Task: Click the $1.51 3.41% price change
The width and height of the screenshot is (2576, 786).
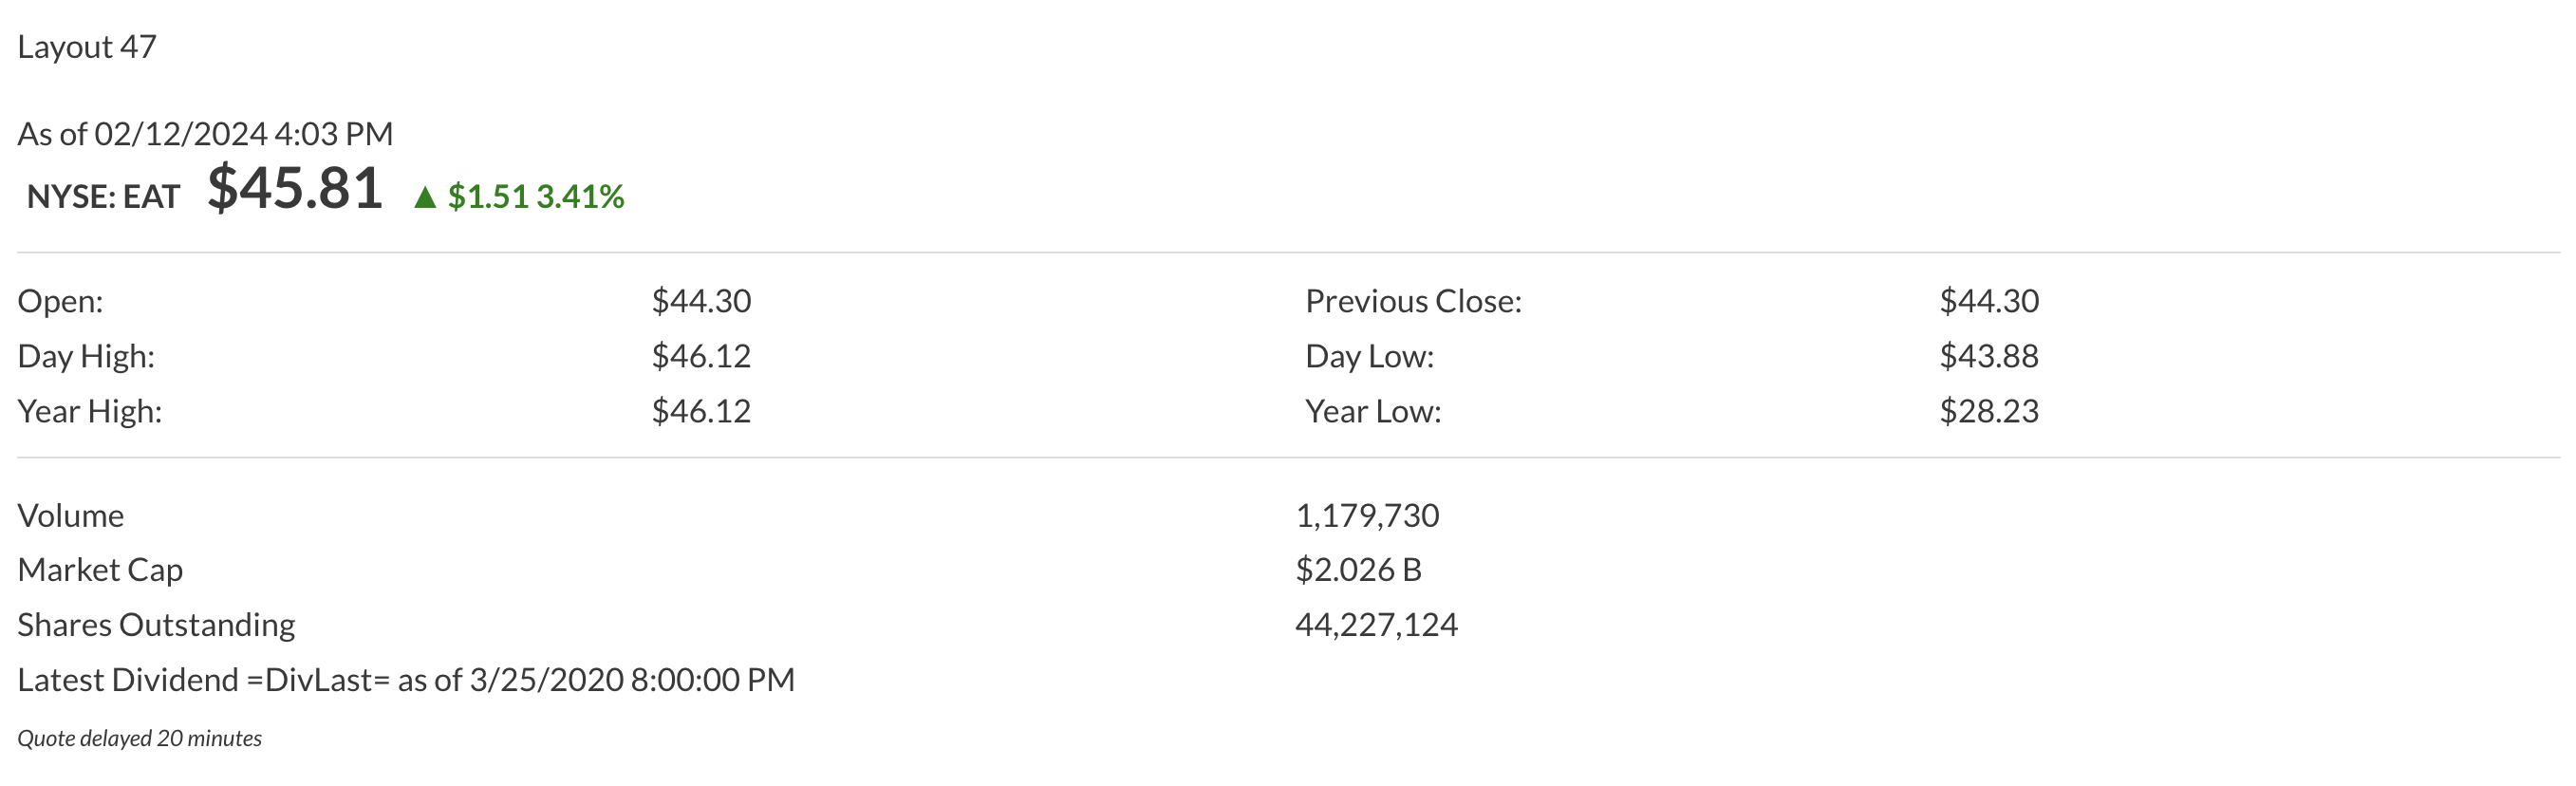Action: tap(536, 197)
